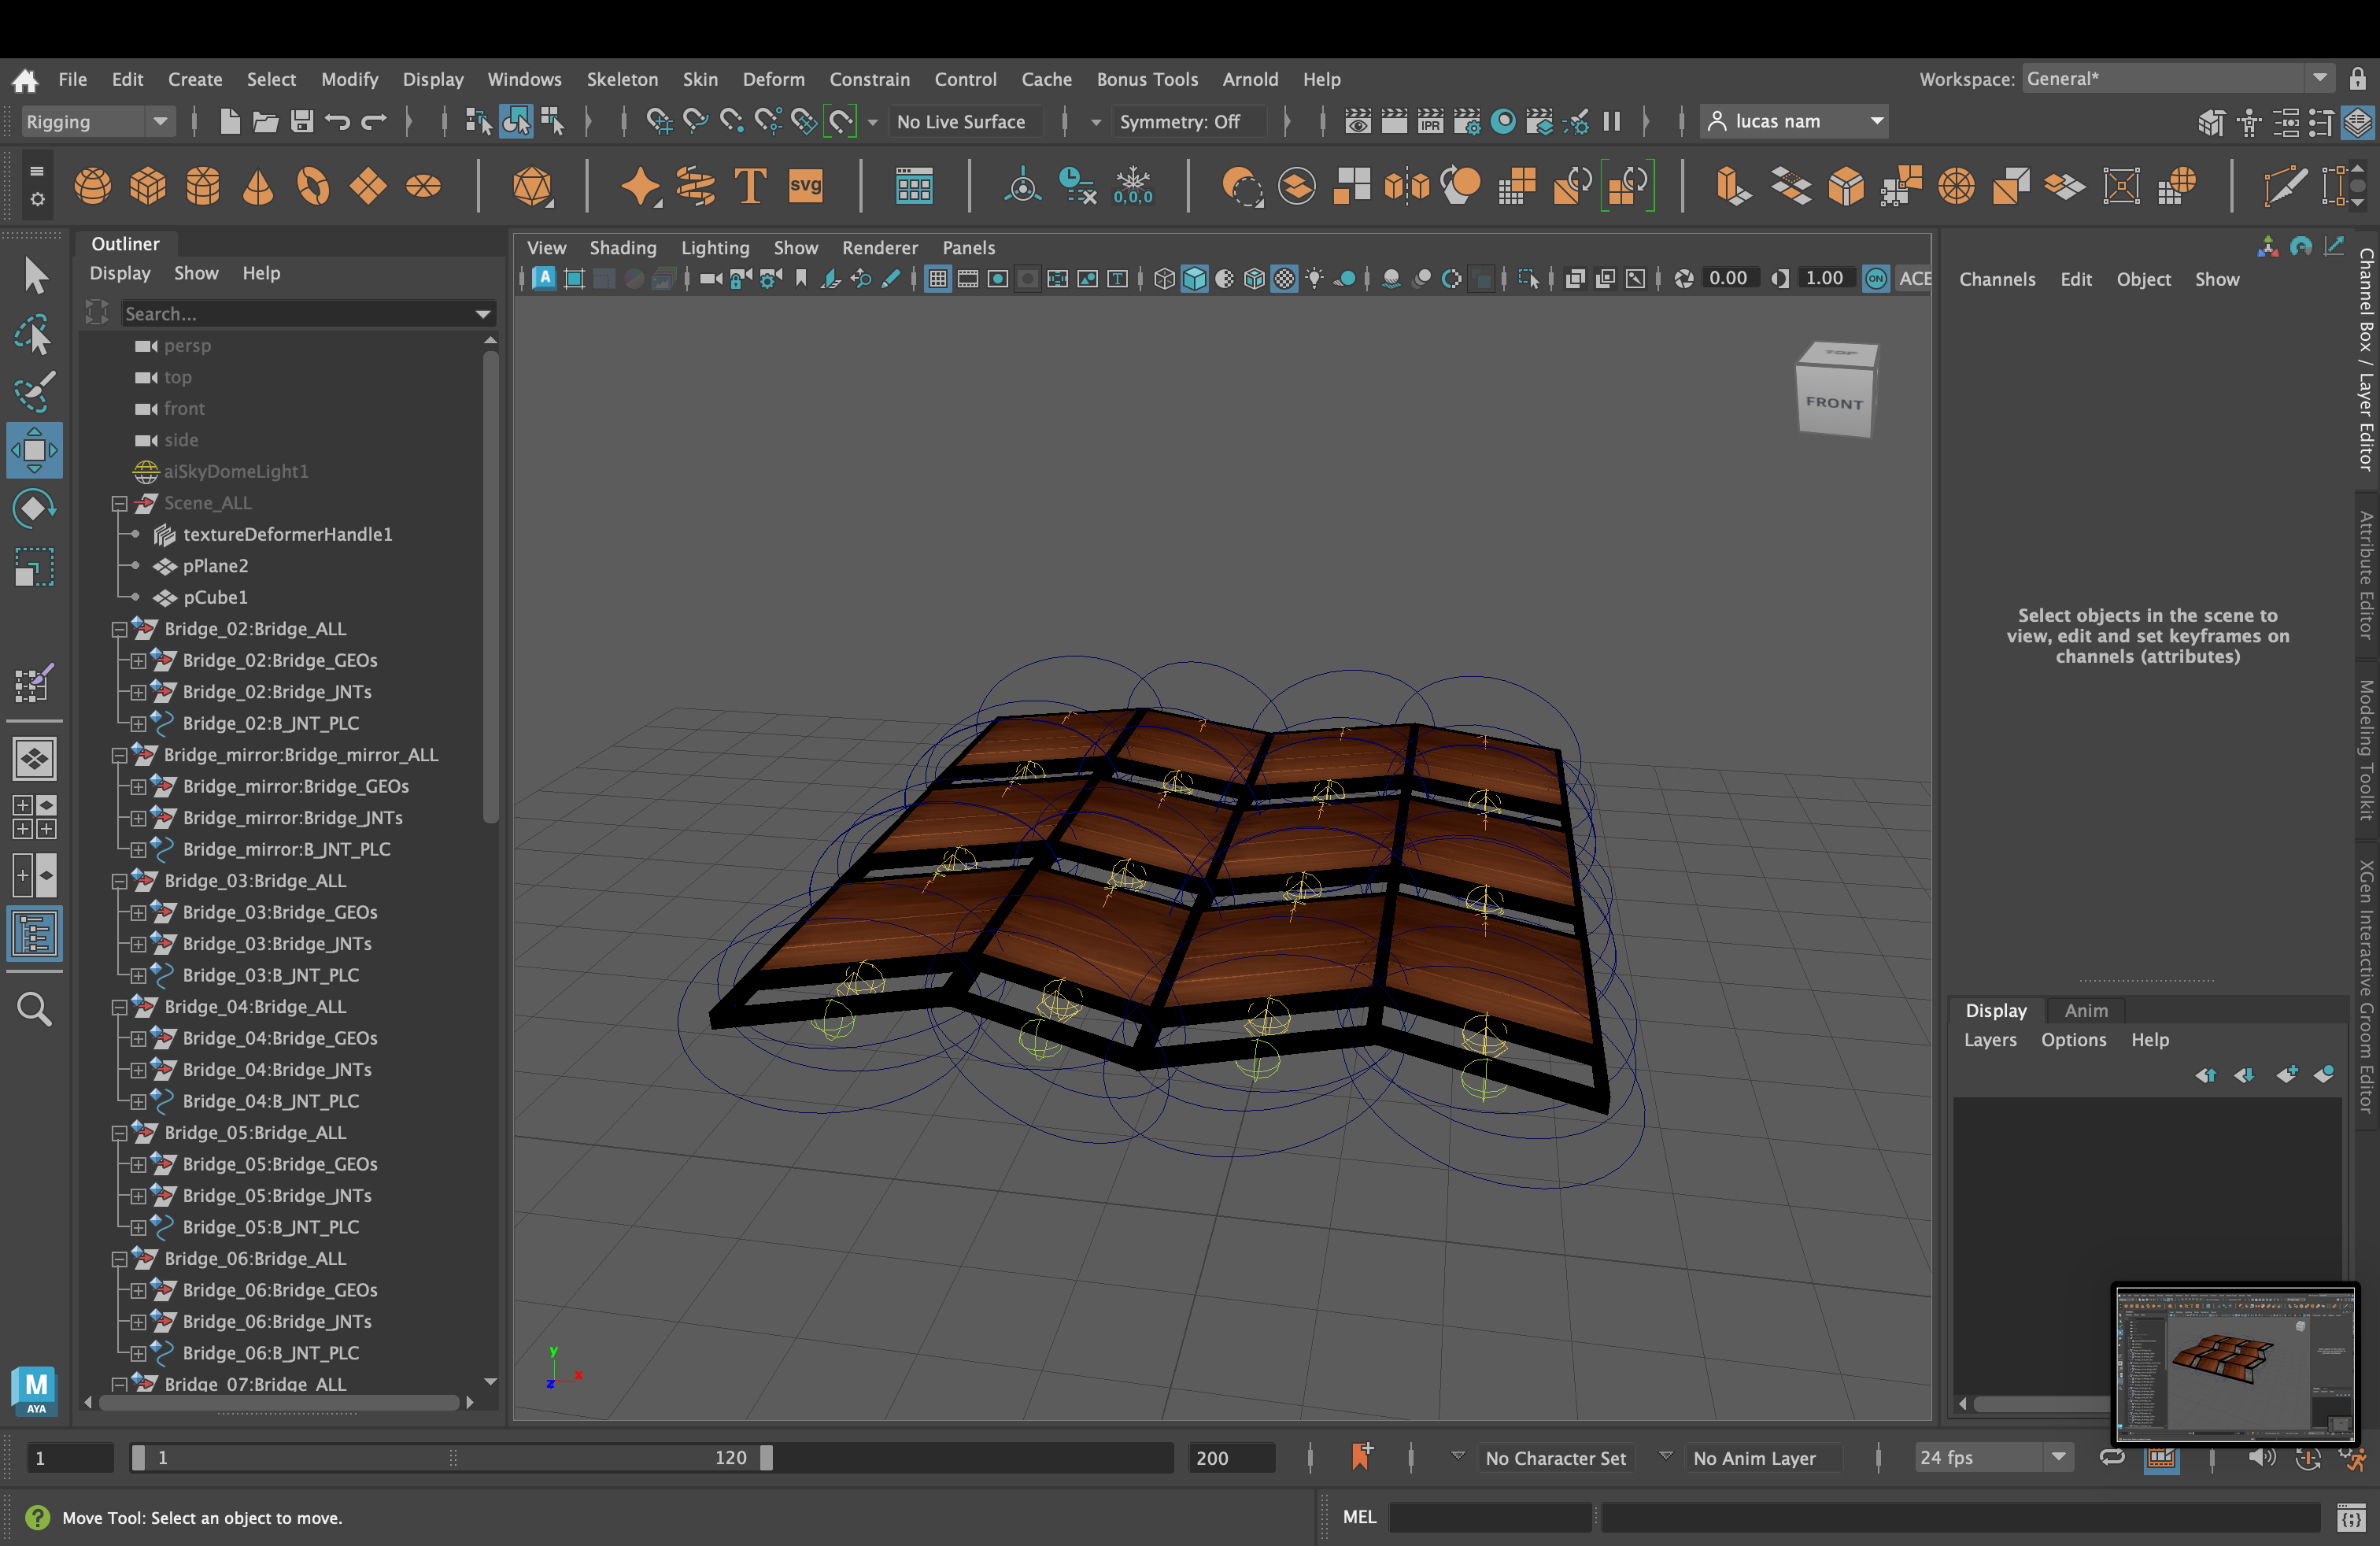Toggle textured display in viewport toolbar
Screen dimensions: 2380x1546
pyautogui.click(x=1284, y=279)
